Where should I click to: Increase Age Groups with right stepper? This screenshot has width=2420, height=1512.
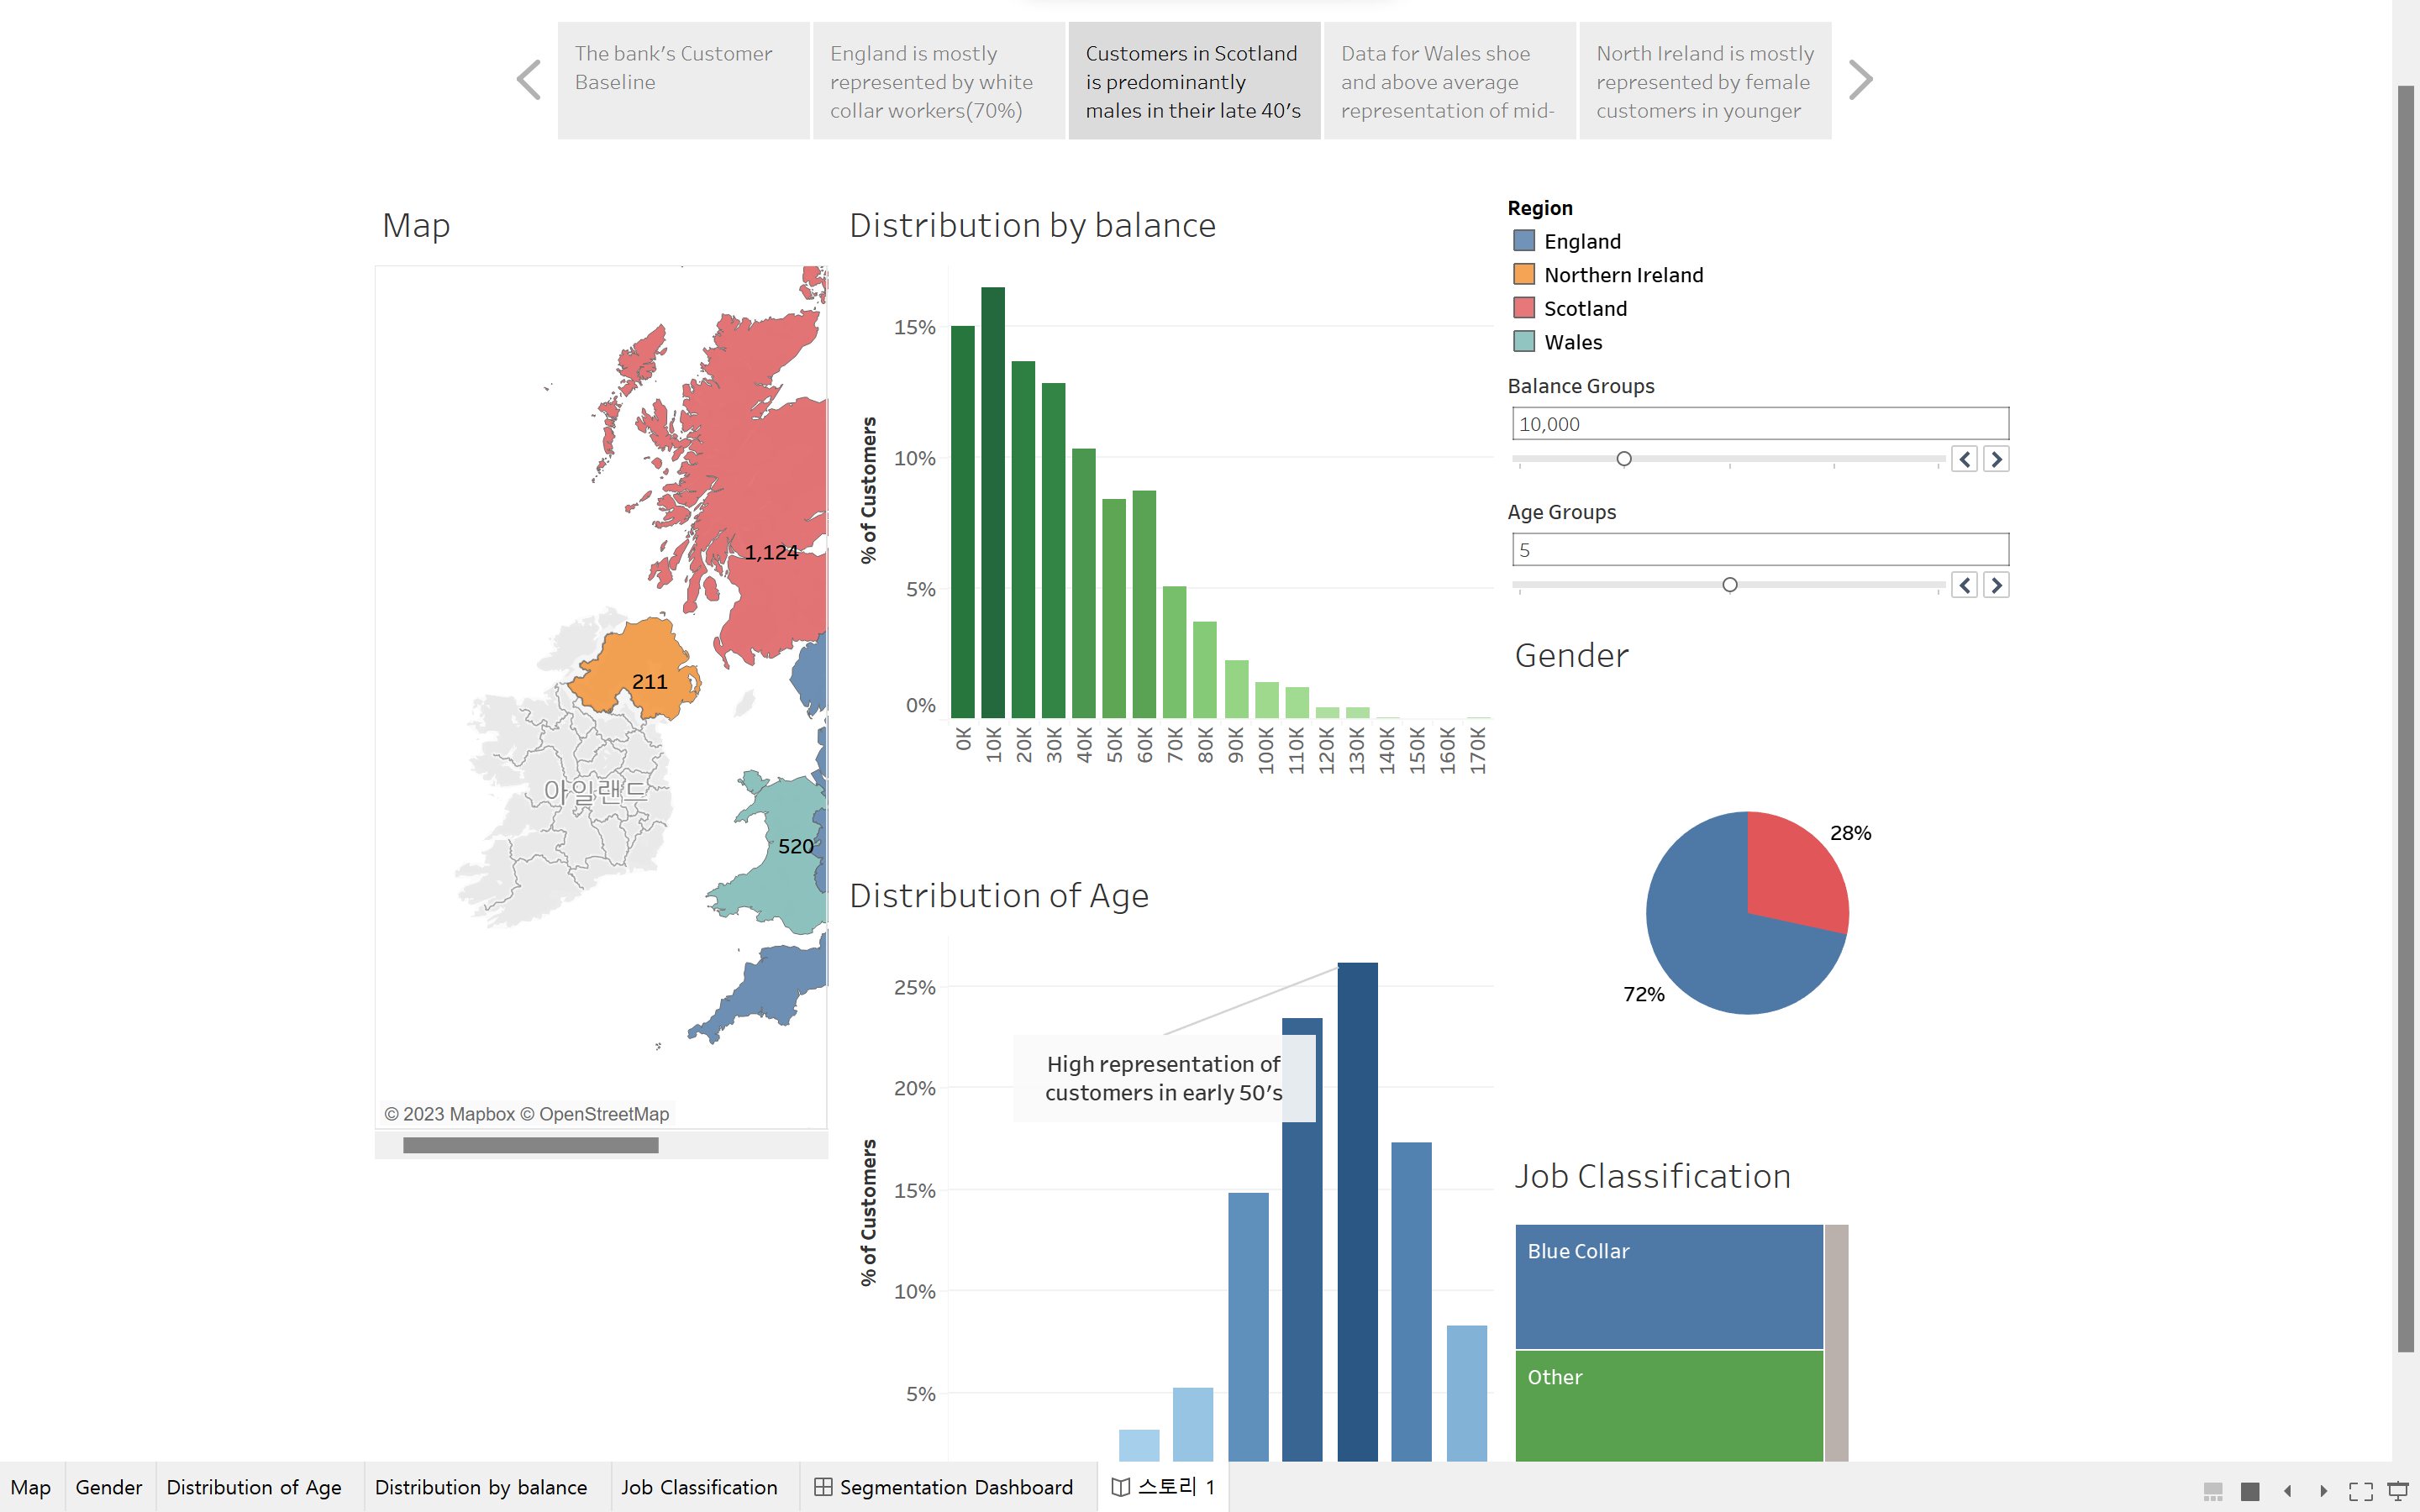(1996, 585)
